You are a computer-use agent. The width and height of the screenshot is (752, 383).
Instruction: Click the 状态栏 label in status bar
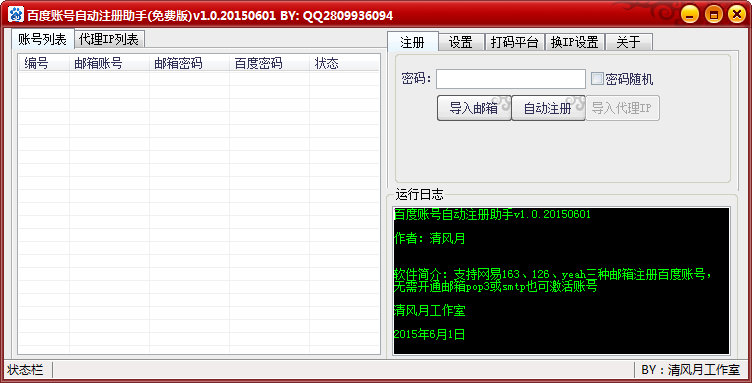(25, 370)
